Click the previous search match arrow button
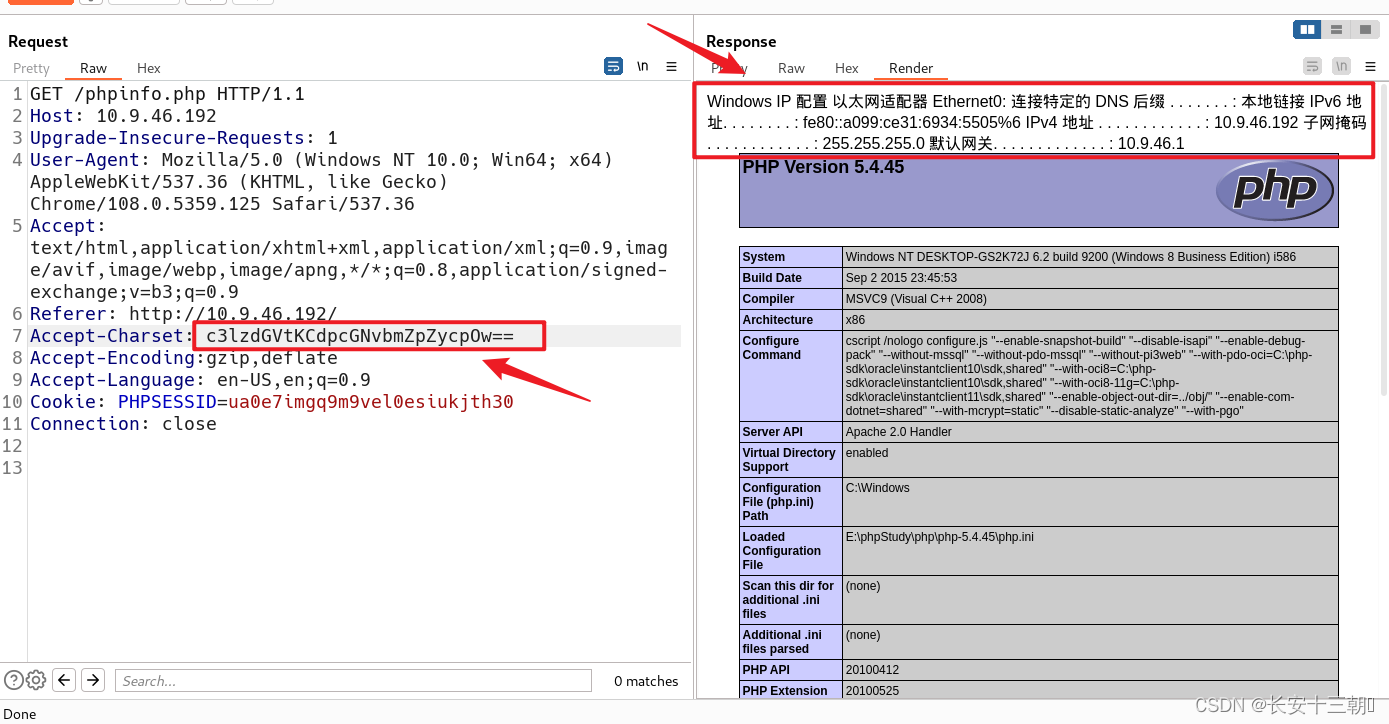 pos(63,680)
